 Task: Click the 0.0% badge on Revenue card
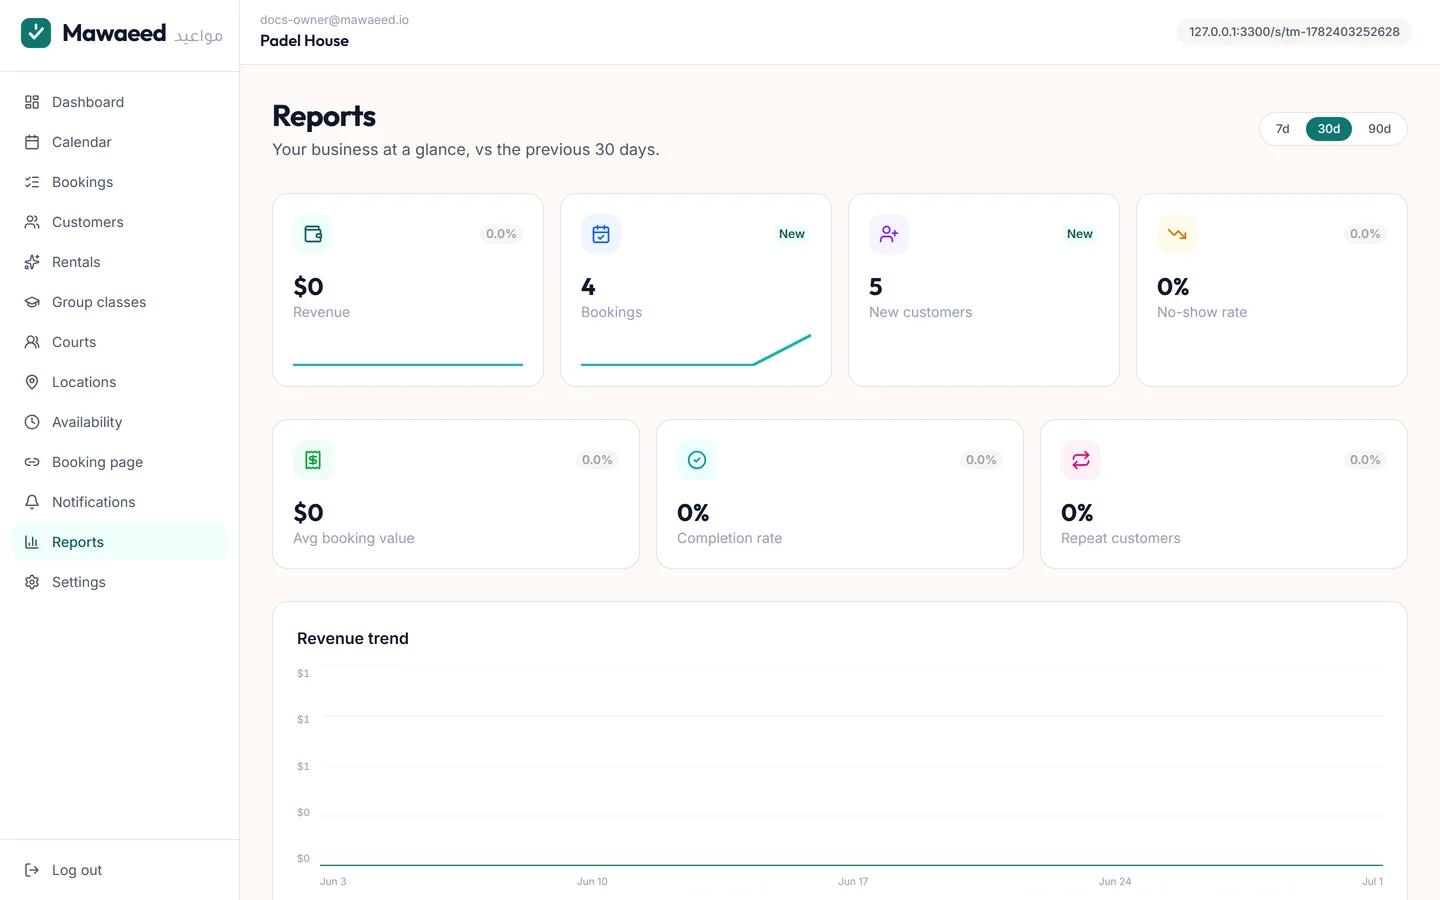pos(501,234)
